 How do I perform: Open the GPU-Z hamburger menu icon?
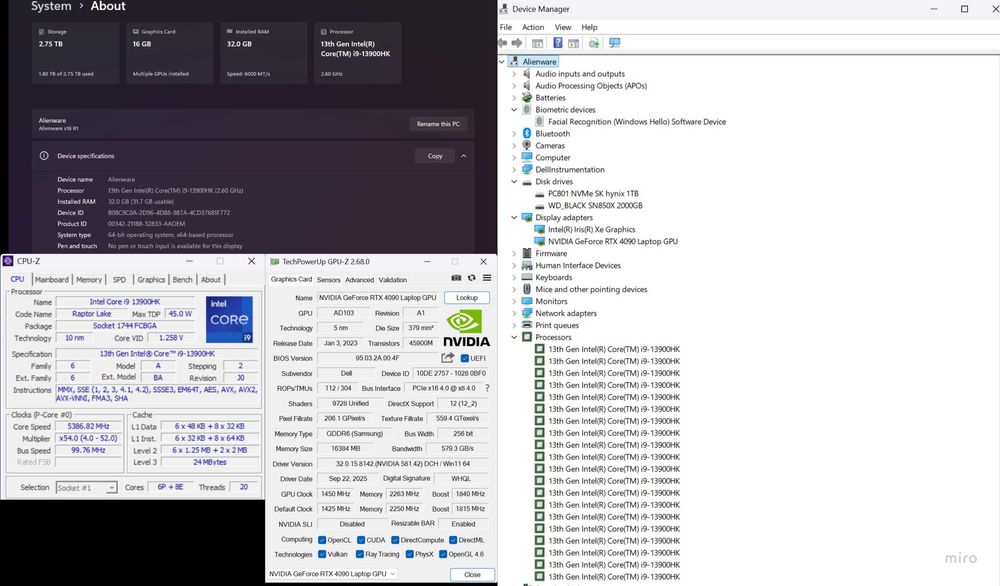[487, 278]
